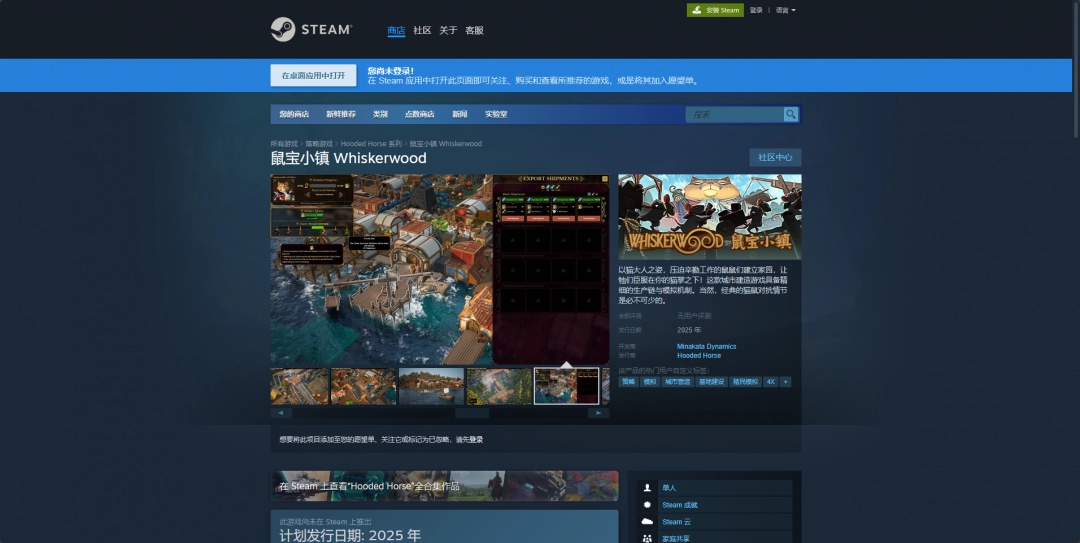Click the 安装 Steam download button

tap(715, 10)
